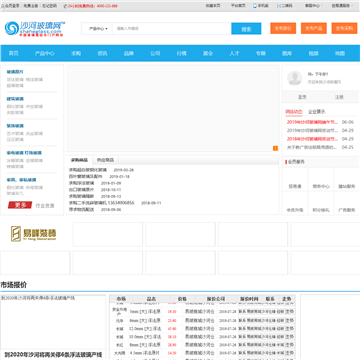Screen dimensions: 360x360
Task: Select the 12.0mm row in price table
Action: (202, 329)
